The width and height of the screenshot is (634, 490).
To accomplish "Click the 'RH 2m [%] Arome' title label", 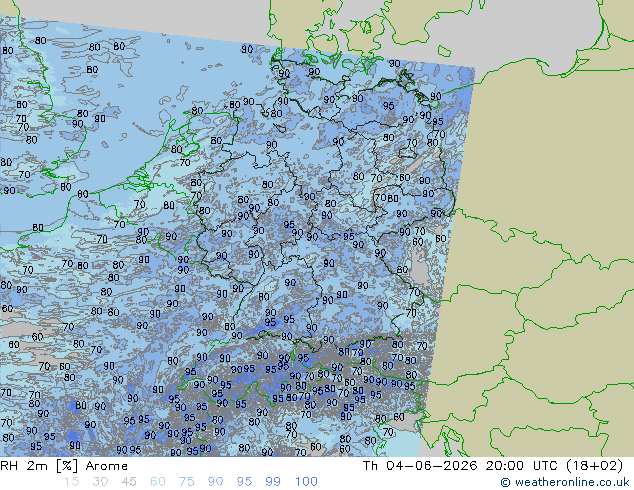I will coord(64,466).
